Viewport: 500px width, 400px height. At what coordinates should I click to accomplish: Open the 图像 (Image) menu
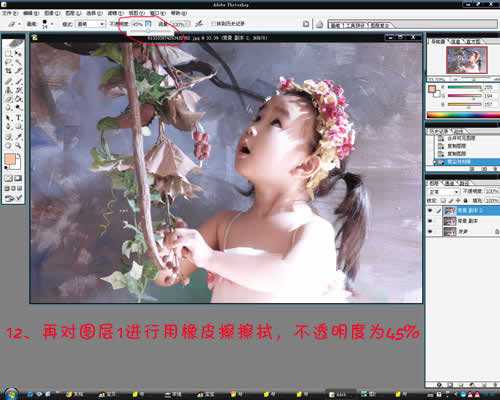(x=52, y=13)
